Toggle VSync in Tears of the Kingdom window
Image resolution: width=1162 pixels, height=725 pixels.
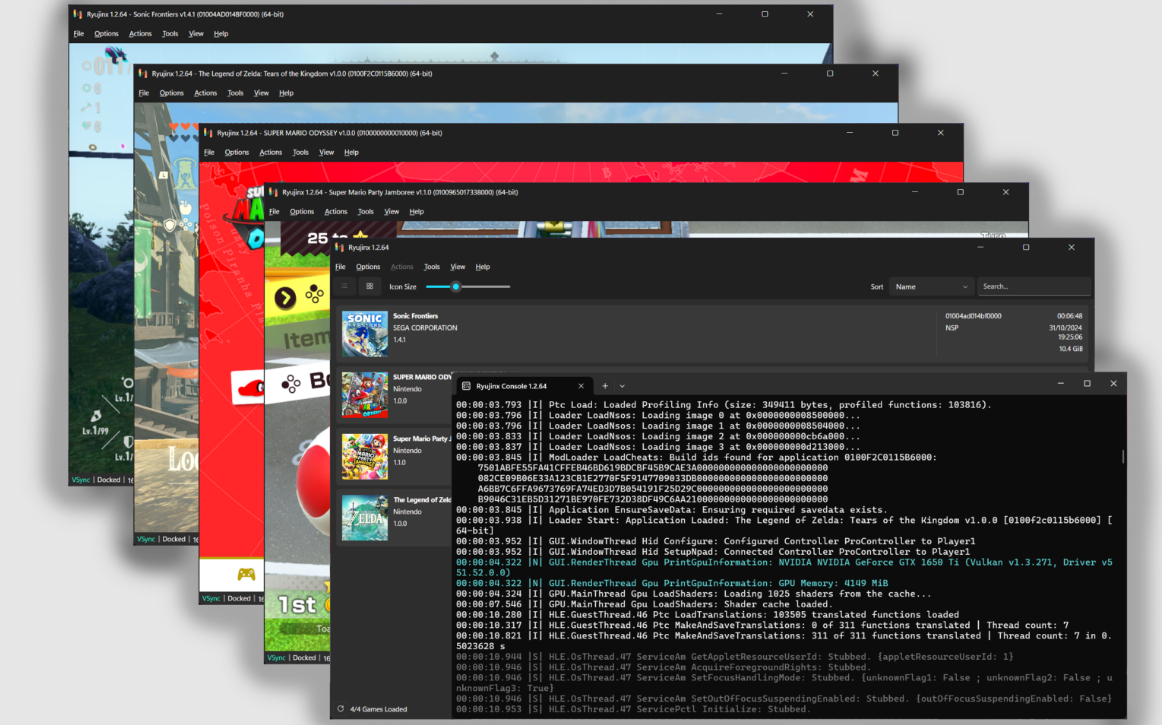pos(146,539)
